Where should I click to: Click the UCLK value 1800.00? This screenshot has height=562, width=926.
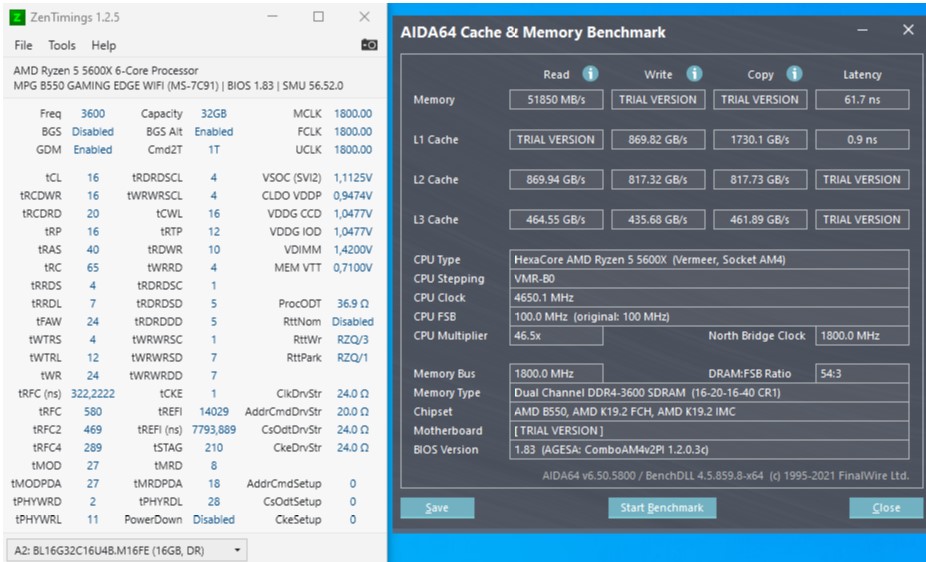pos(353,150)
